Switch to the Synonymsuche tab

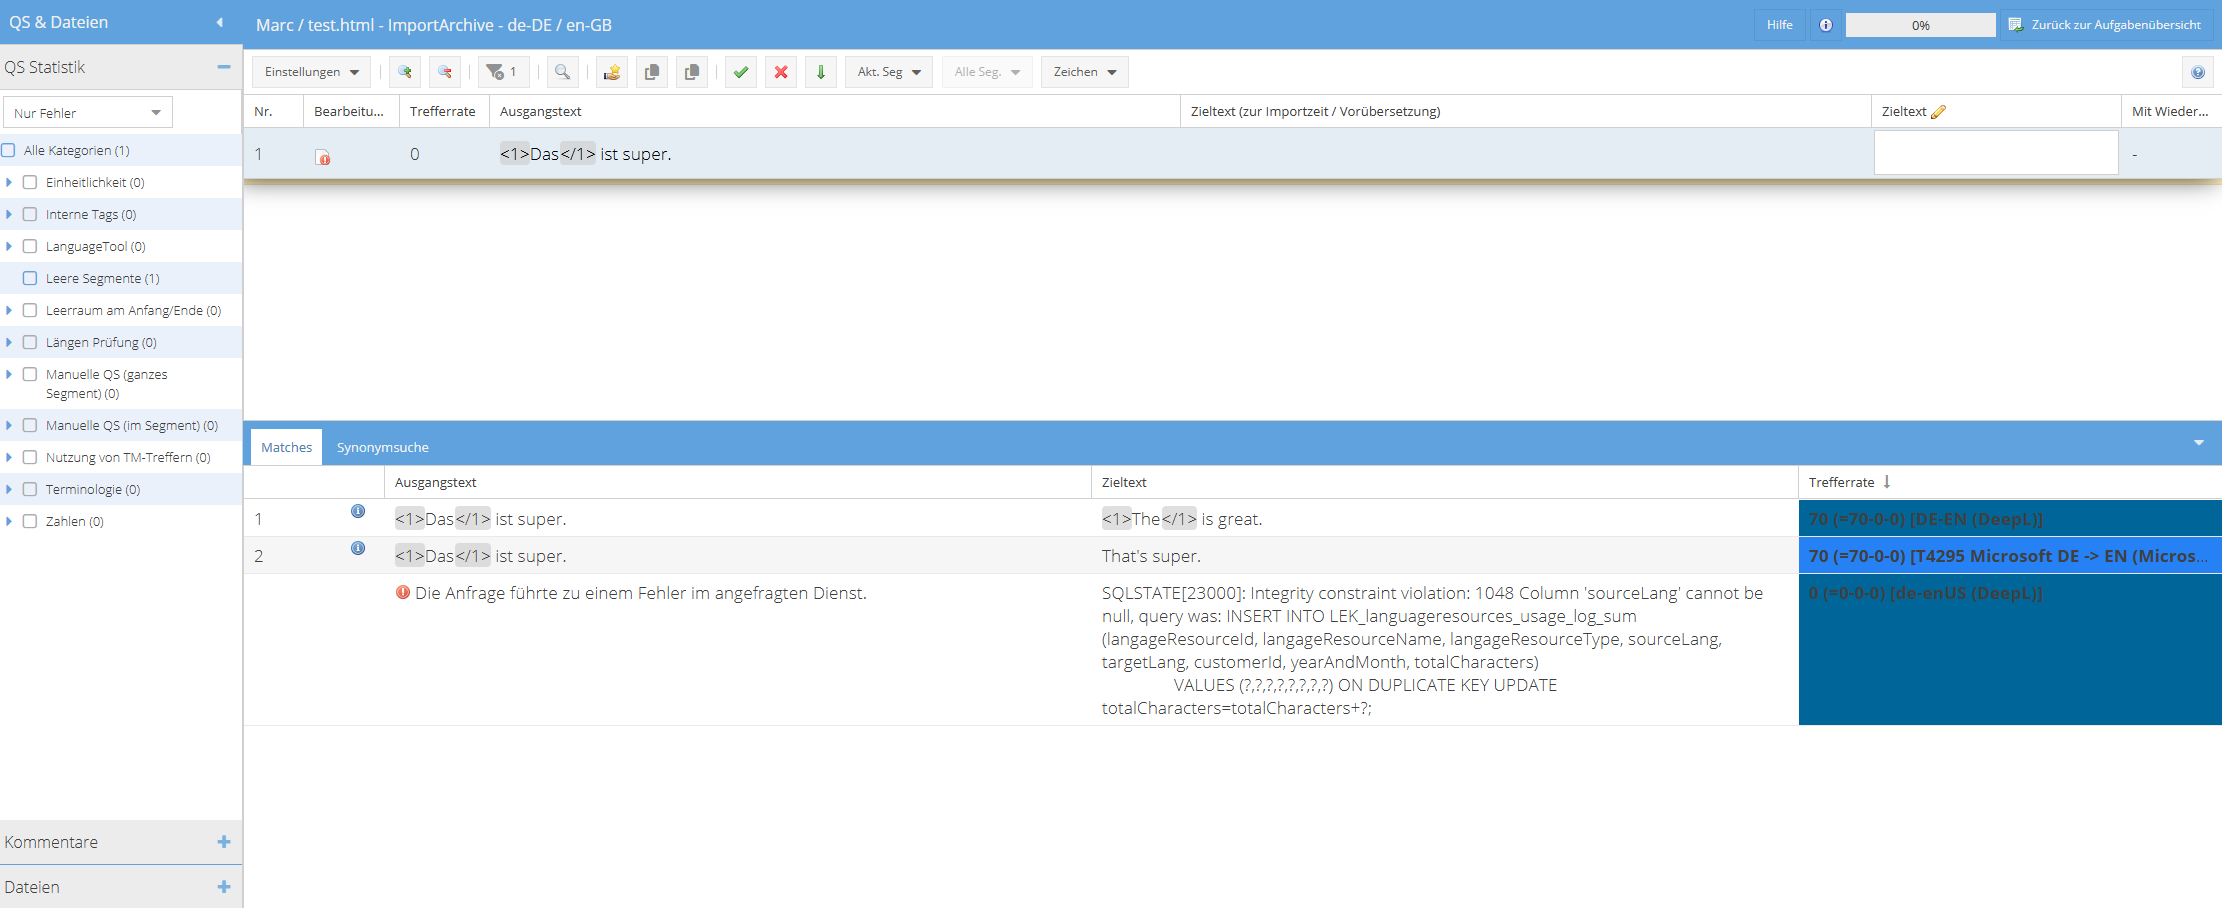point(382,447)
